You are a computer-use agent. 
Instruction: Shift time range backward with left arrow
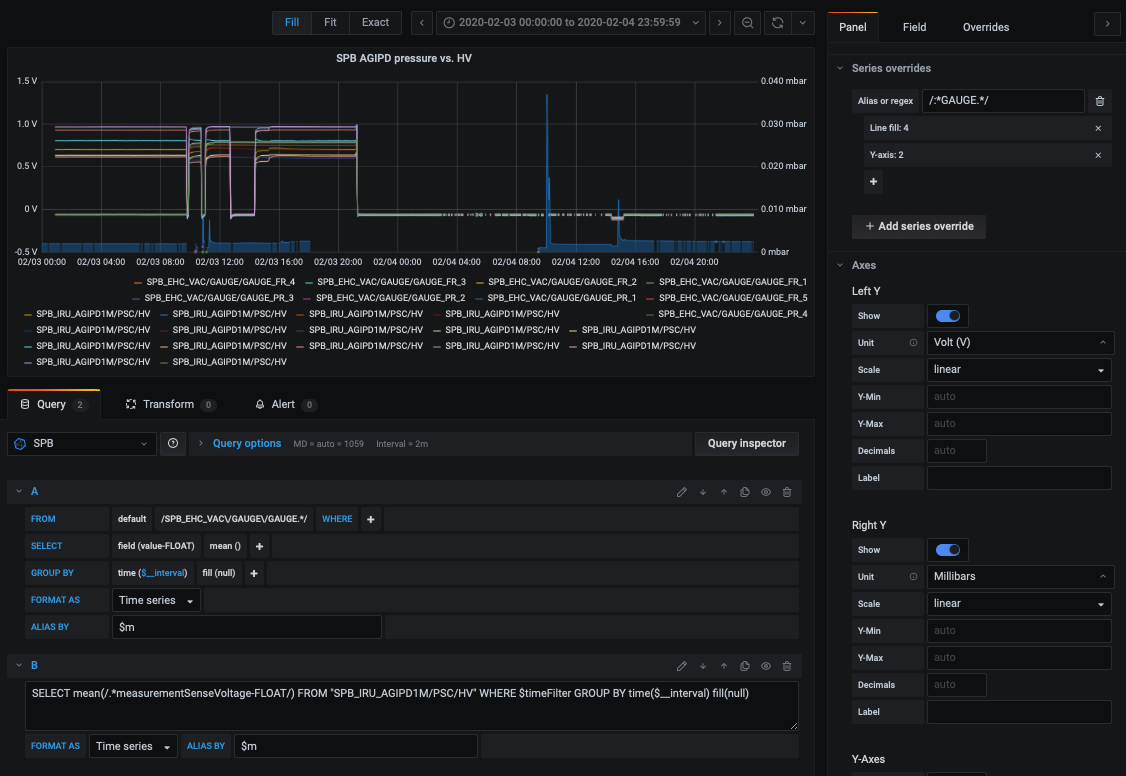[422, 22]
